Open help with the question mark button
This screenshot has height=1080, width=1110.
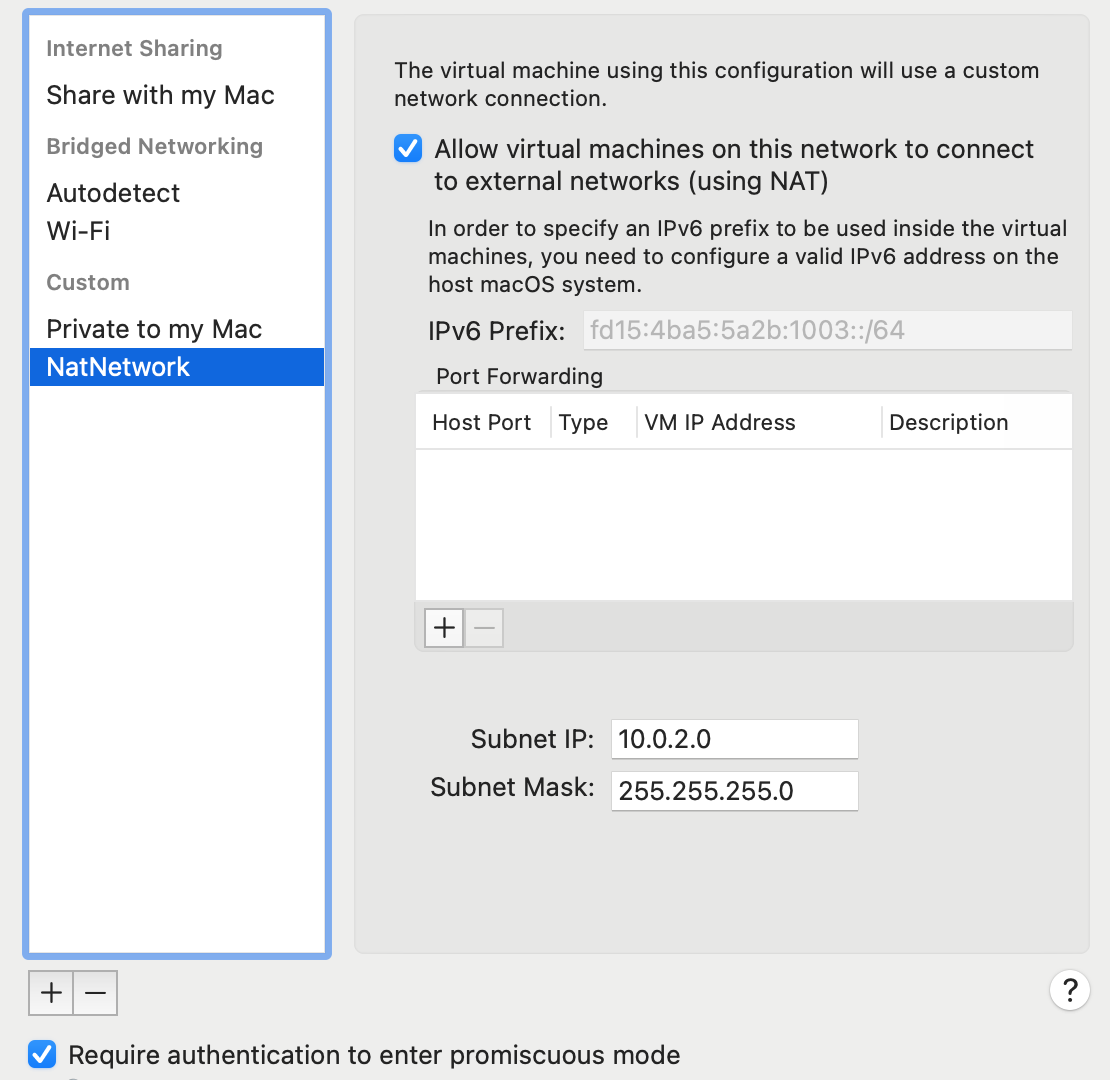point(1069,990)
